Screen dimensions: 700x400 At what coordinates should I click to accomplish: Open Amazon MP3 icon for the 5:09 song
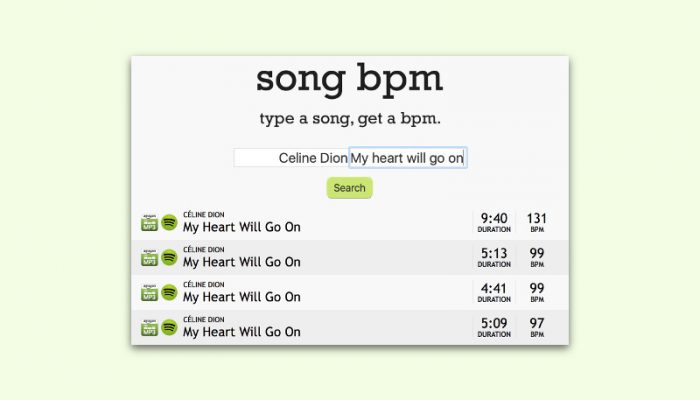point(150,327)
